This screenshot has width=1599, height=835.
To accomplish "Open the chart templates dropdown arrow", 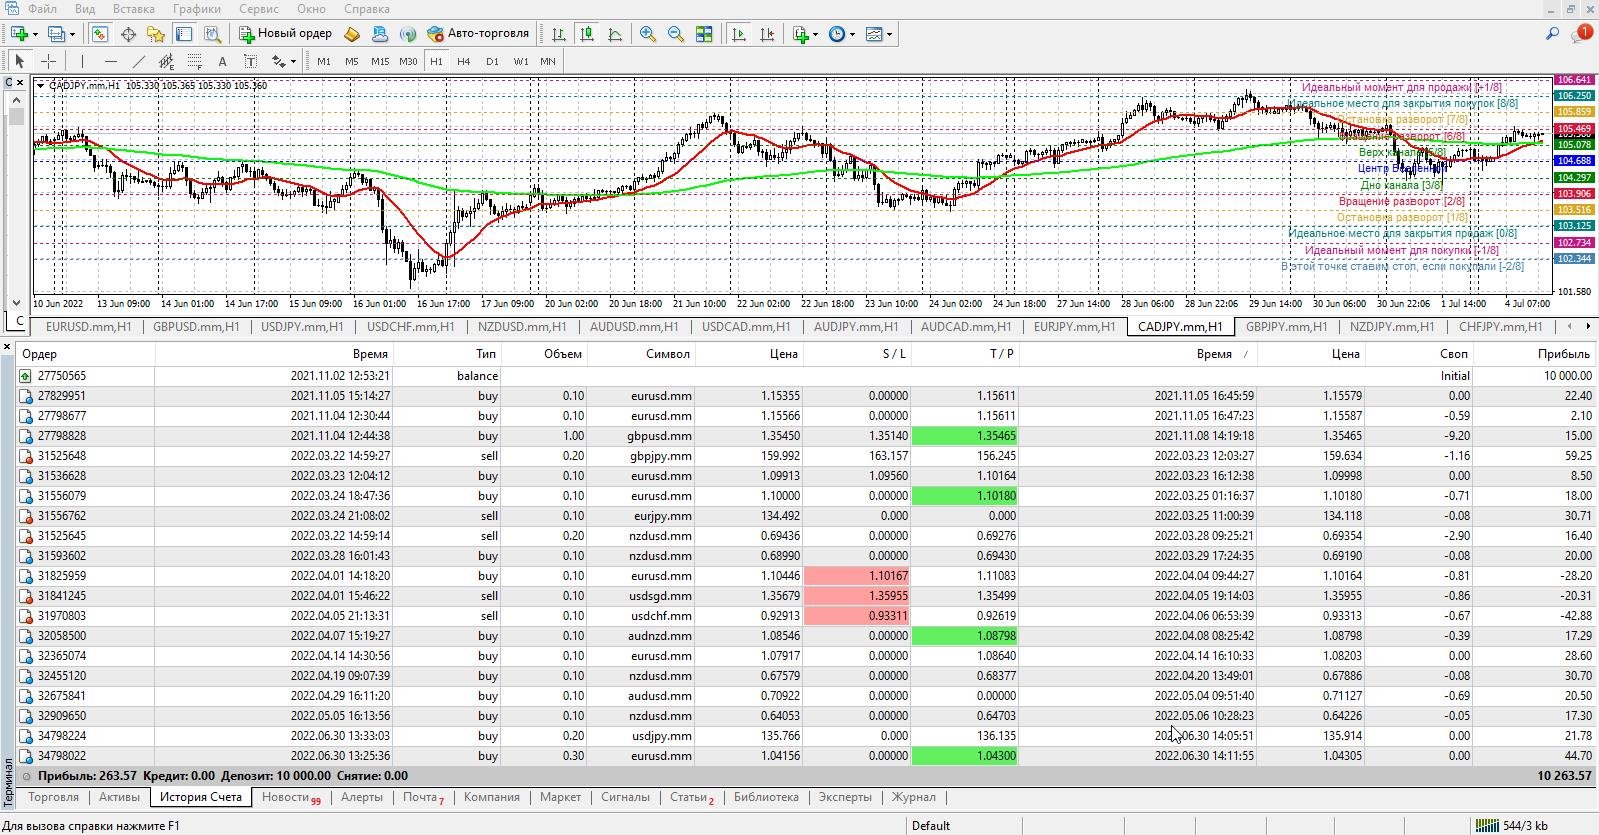I will coord(889,34).
